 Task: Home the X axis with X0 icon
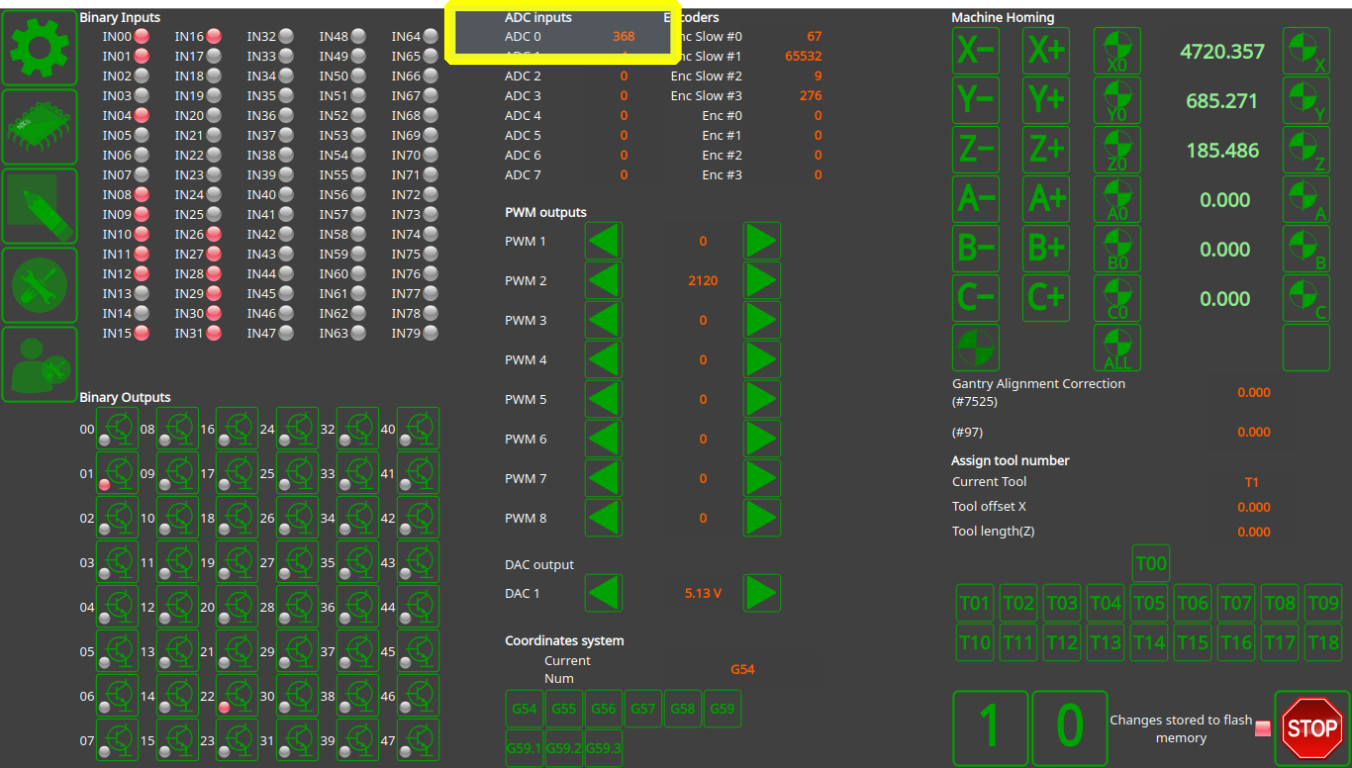pos(1117,51)
